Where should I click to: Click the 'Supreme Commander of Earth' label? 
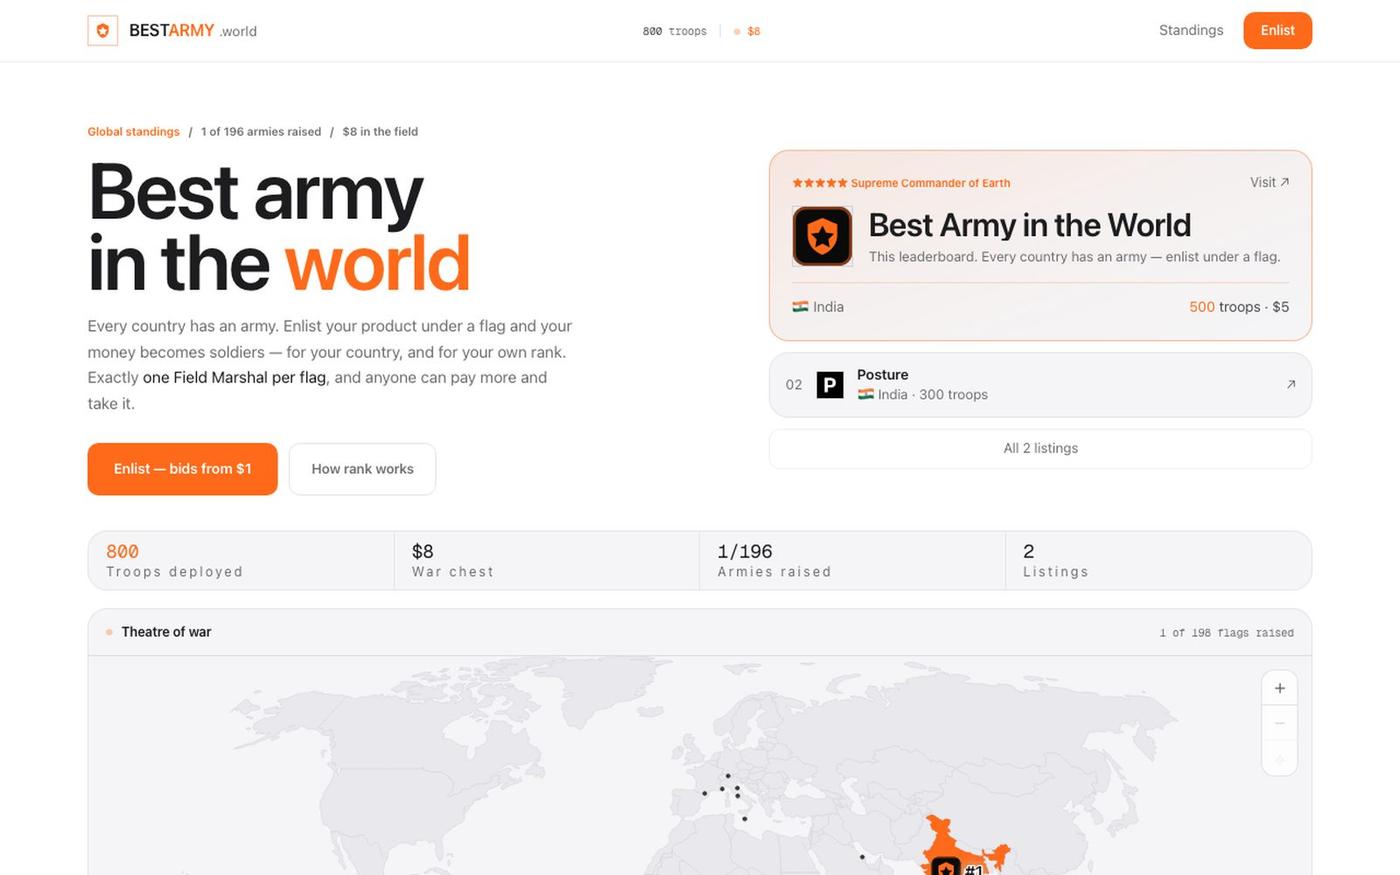930,183
